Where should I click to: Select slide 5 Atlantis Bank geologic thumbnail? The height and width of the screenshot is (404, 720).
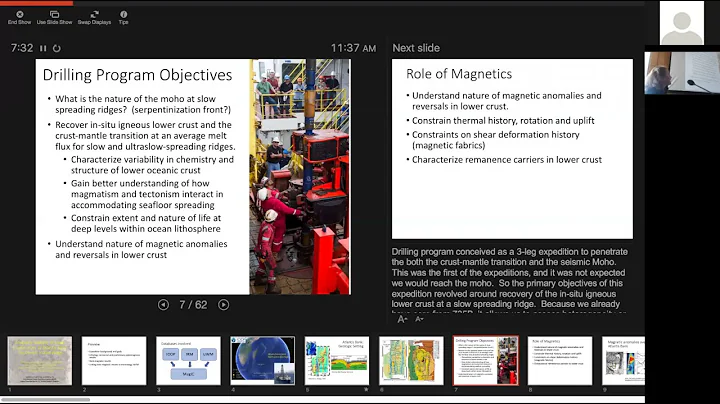[x=337, y=361]
